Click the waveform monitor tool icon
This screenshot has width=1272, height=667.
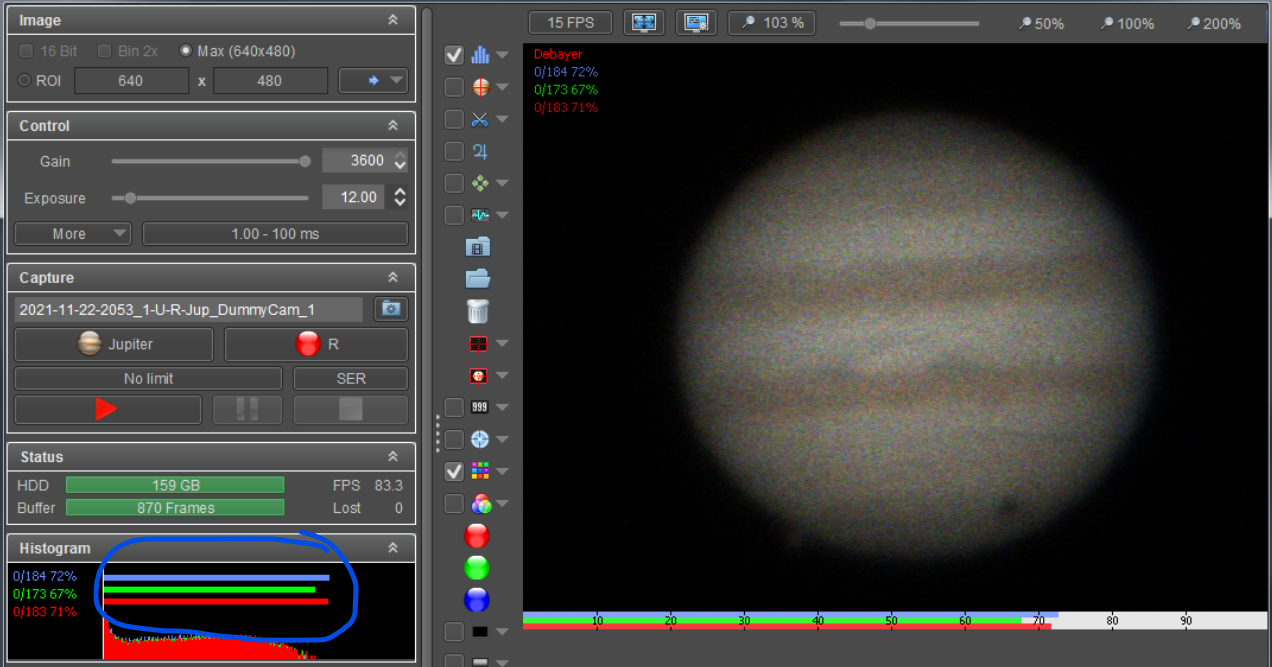pos(480,215)
